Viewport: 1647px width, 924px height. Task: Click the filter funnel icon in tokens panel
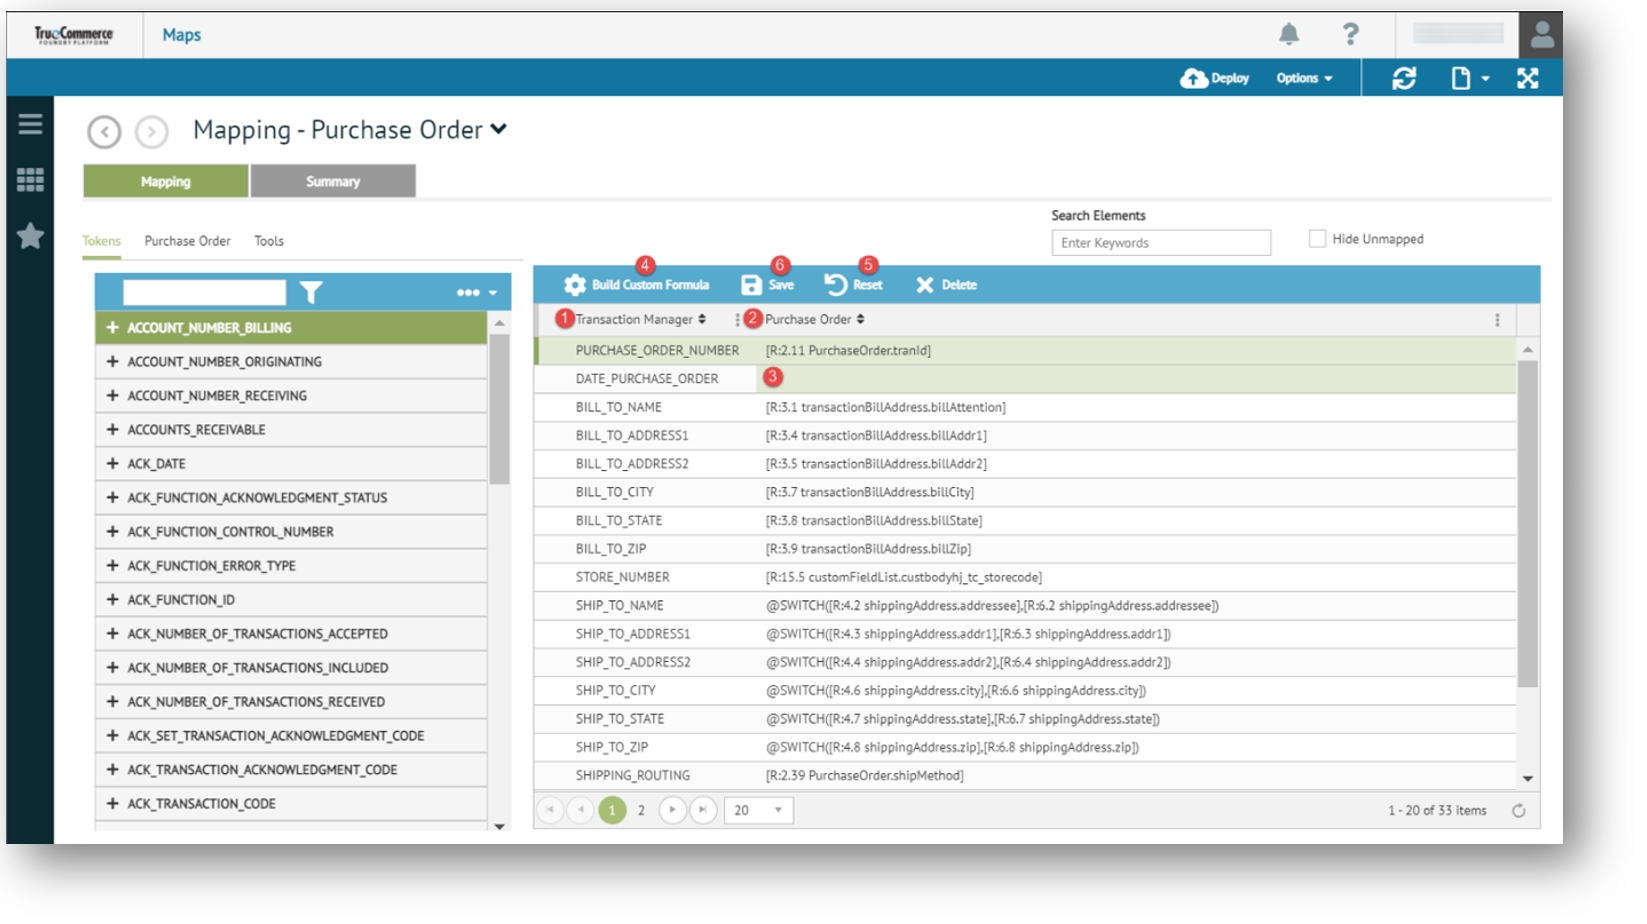tap(311, 292)
